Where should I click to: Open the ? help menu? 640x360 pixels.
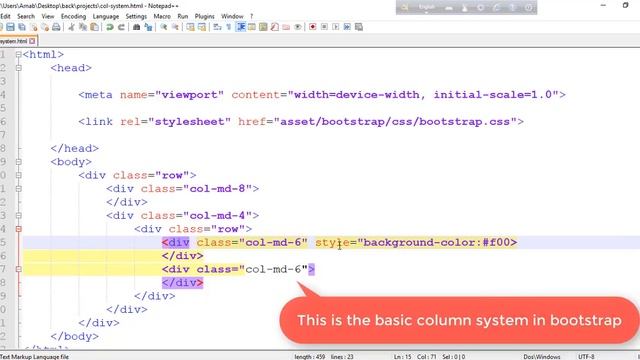251,16
